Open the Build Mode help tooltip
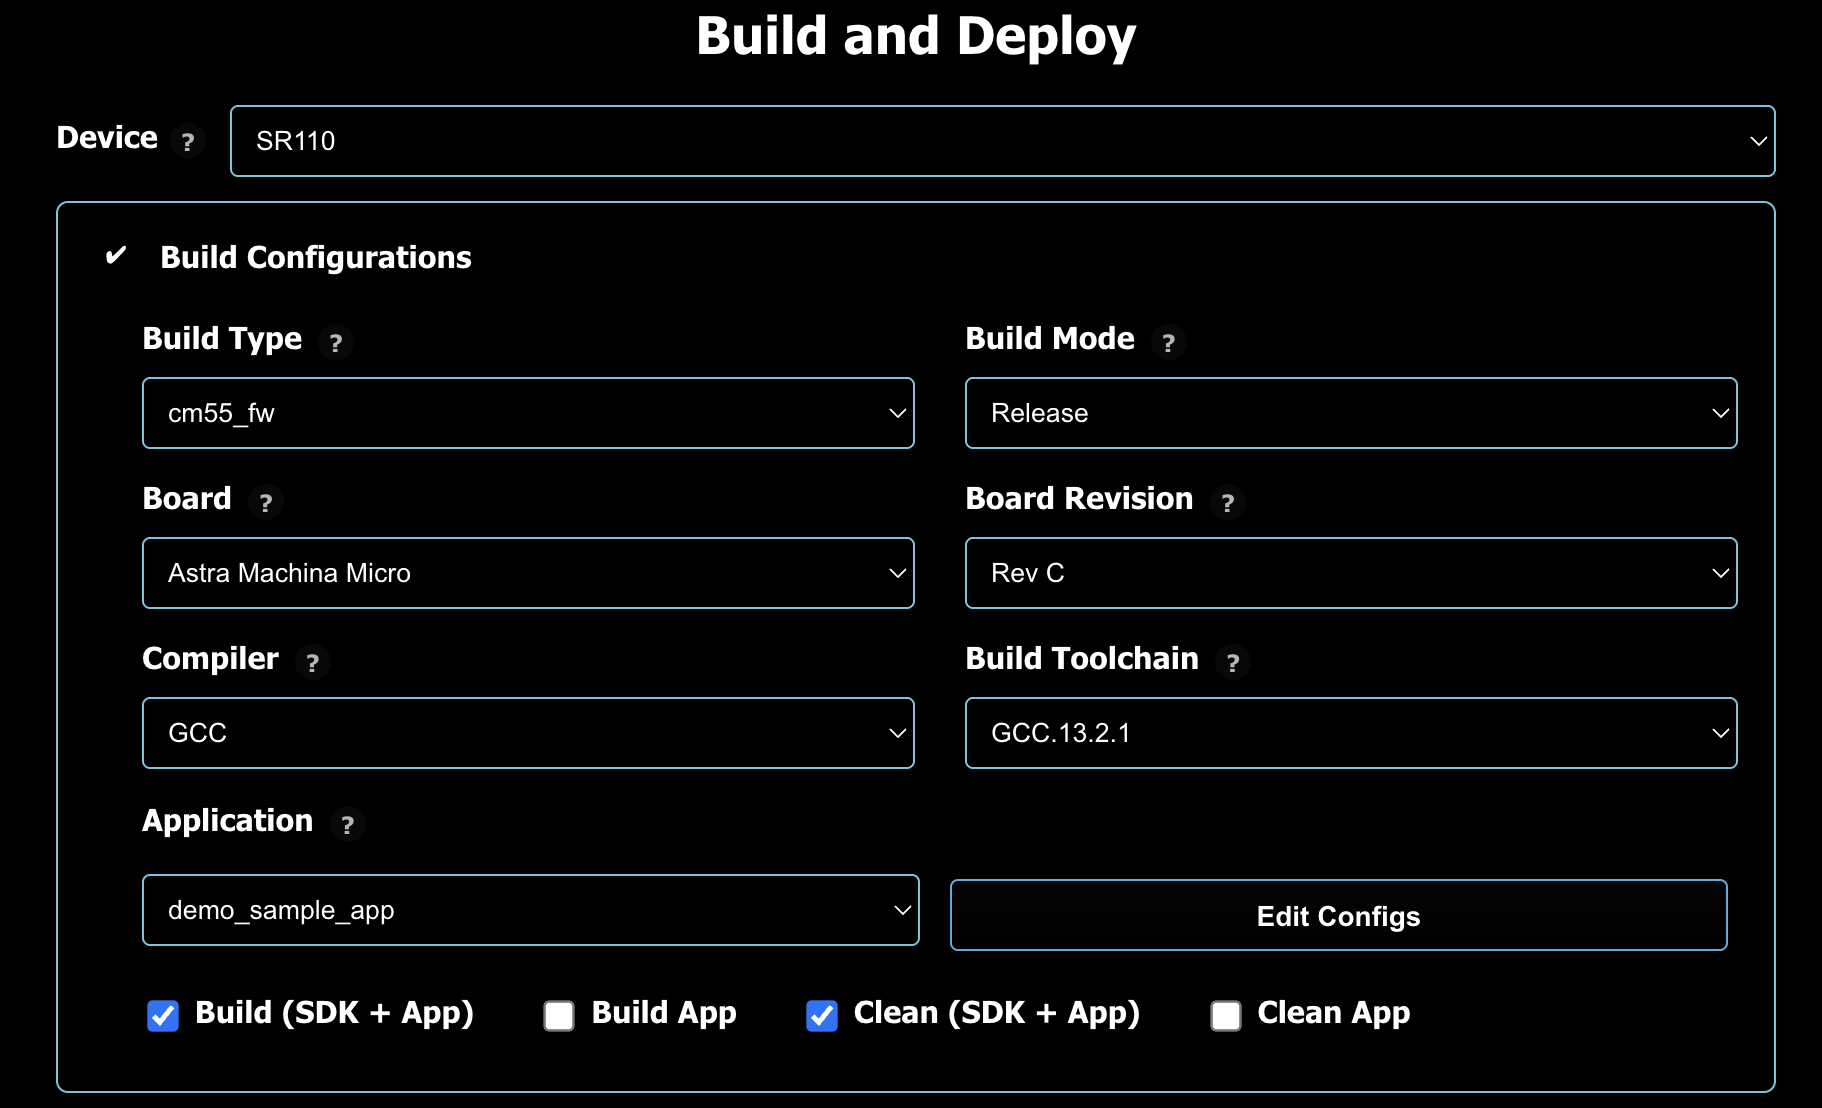 click(1168, 343)
